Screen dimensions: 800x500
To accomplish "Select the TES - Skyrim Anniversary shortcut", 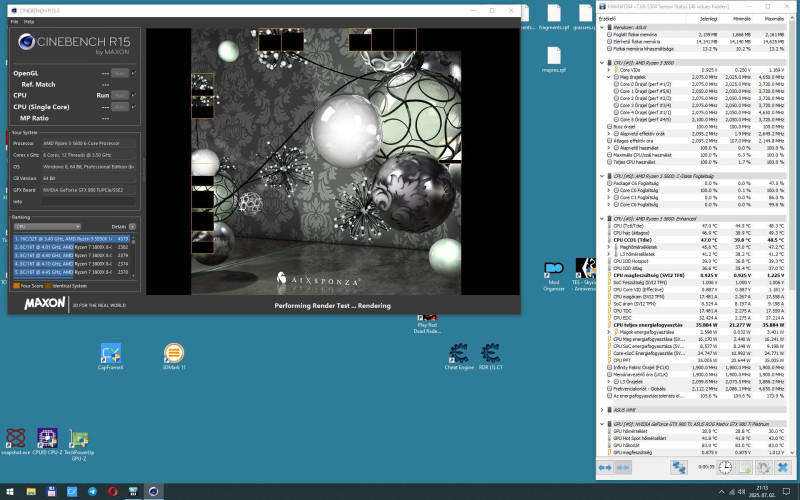I will pos(585,274).
